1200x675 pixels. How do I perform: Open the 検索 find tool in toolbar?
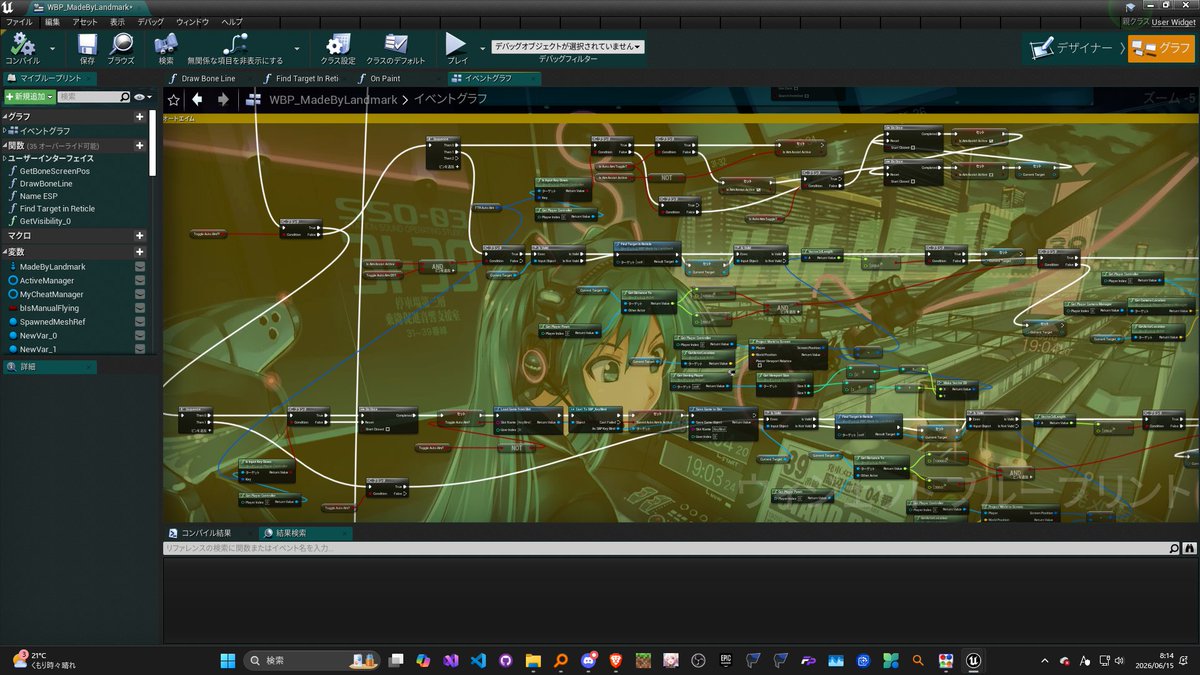click(x=165, y=47)
